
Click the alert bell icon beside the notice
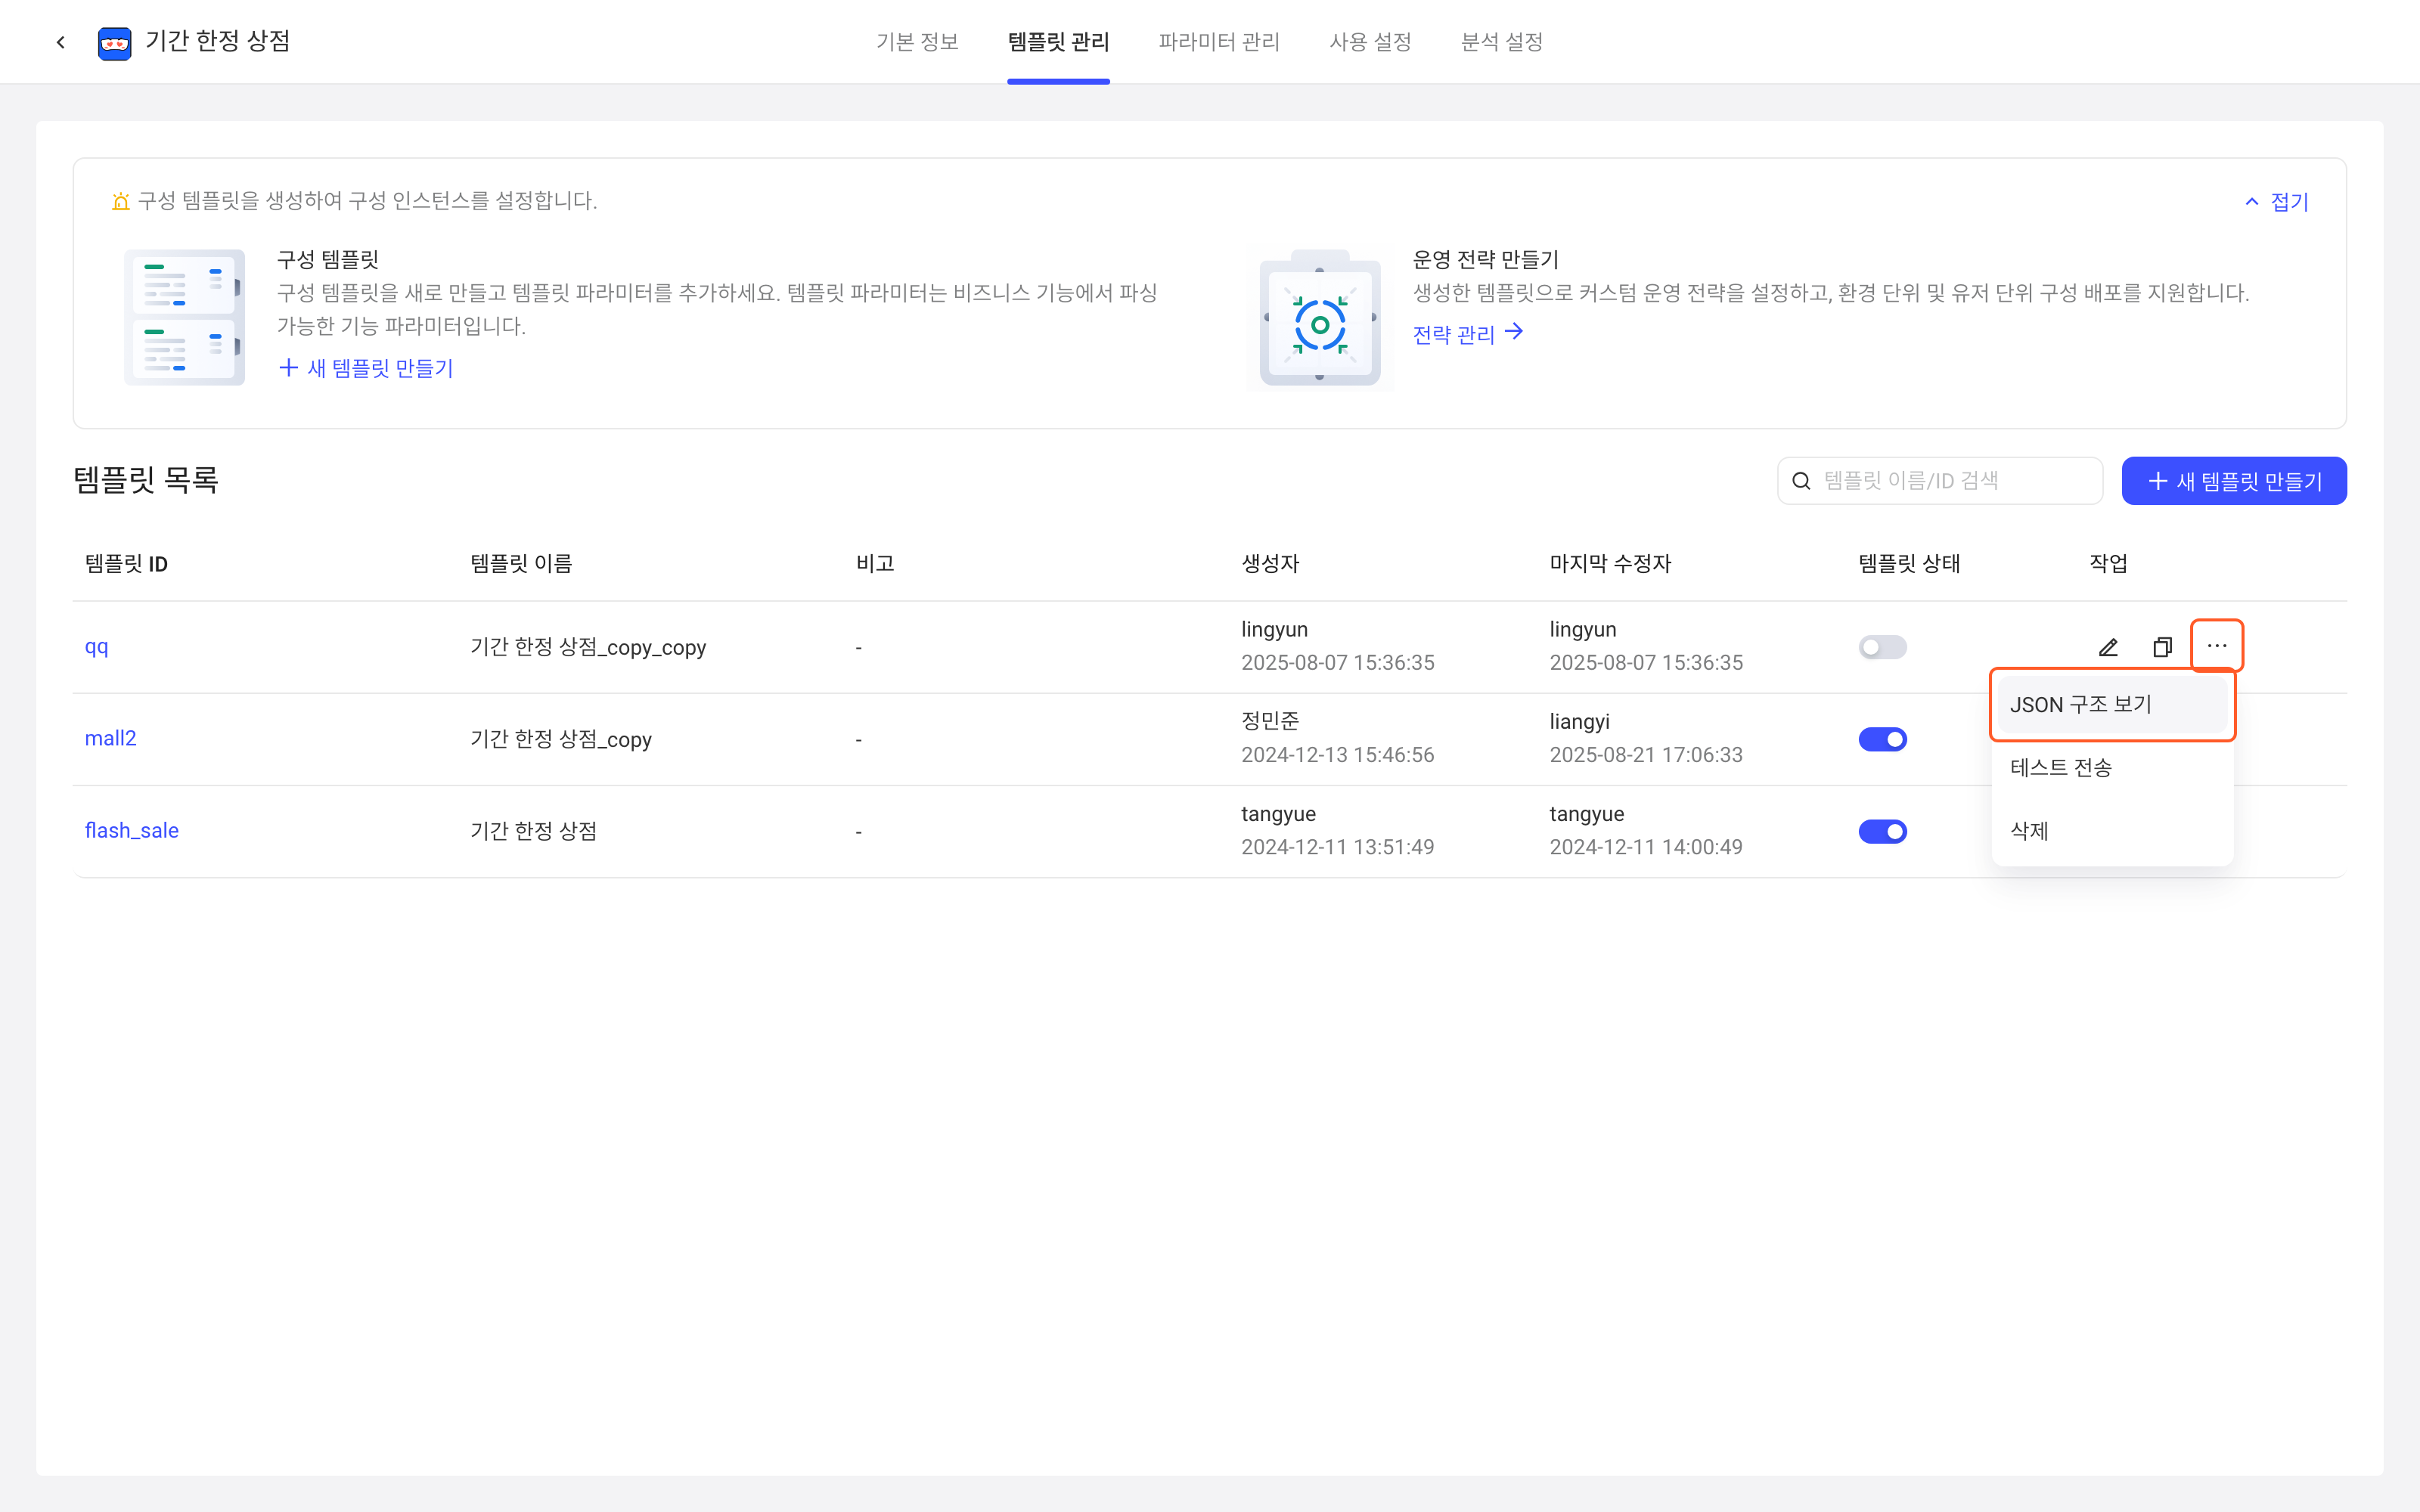coord(121,201)
